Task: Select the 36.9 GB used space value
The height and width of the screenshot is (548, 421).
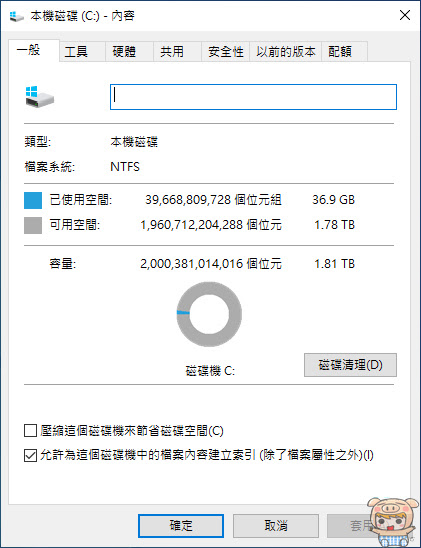Action: [x=333, y=200]
